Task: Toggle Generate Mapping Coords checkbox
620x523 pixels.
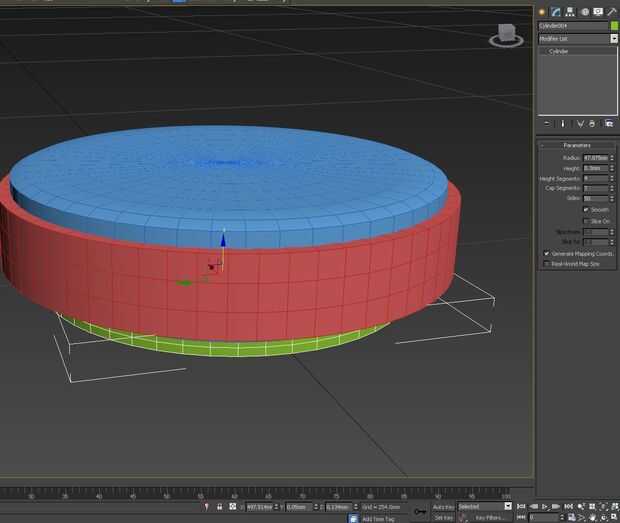Action: tap(546, 254)
